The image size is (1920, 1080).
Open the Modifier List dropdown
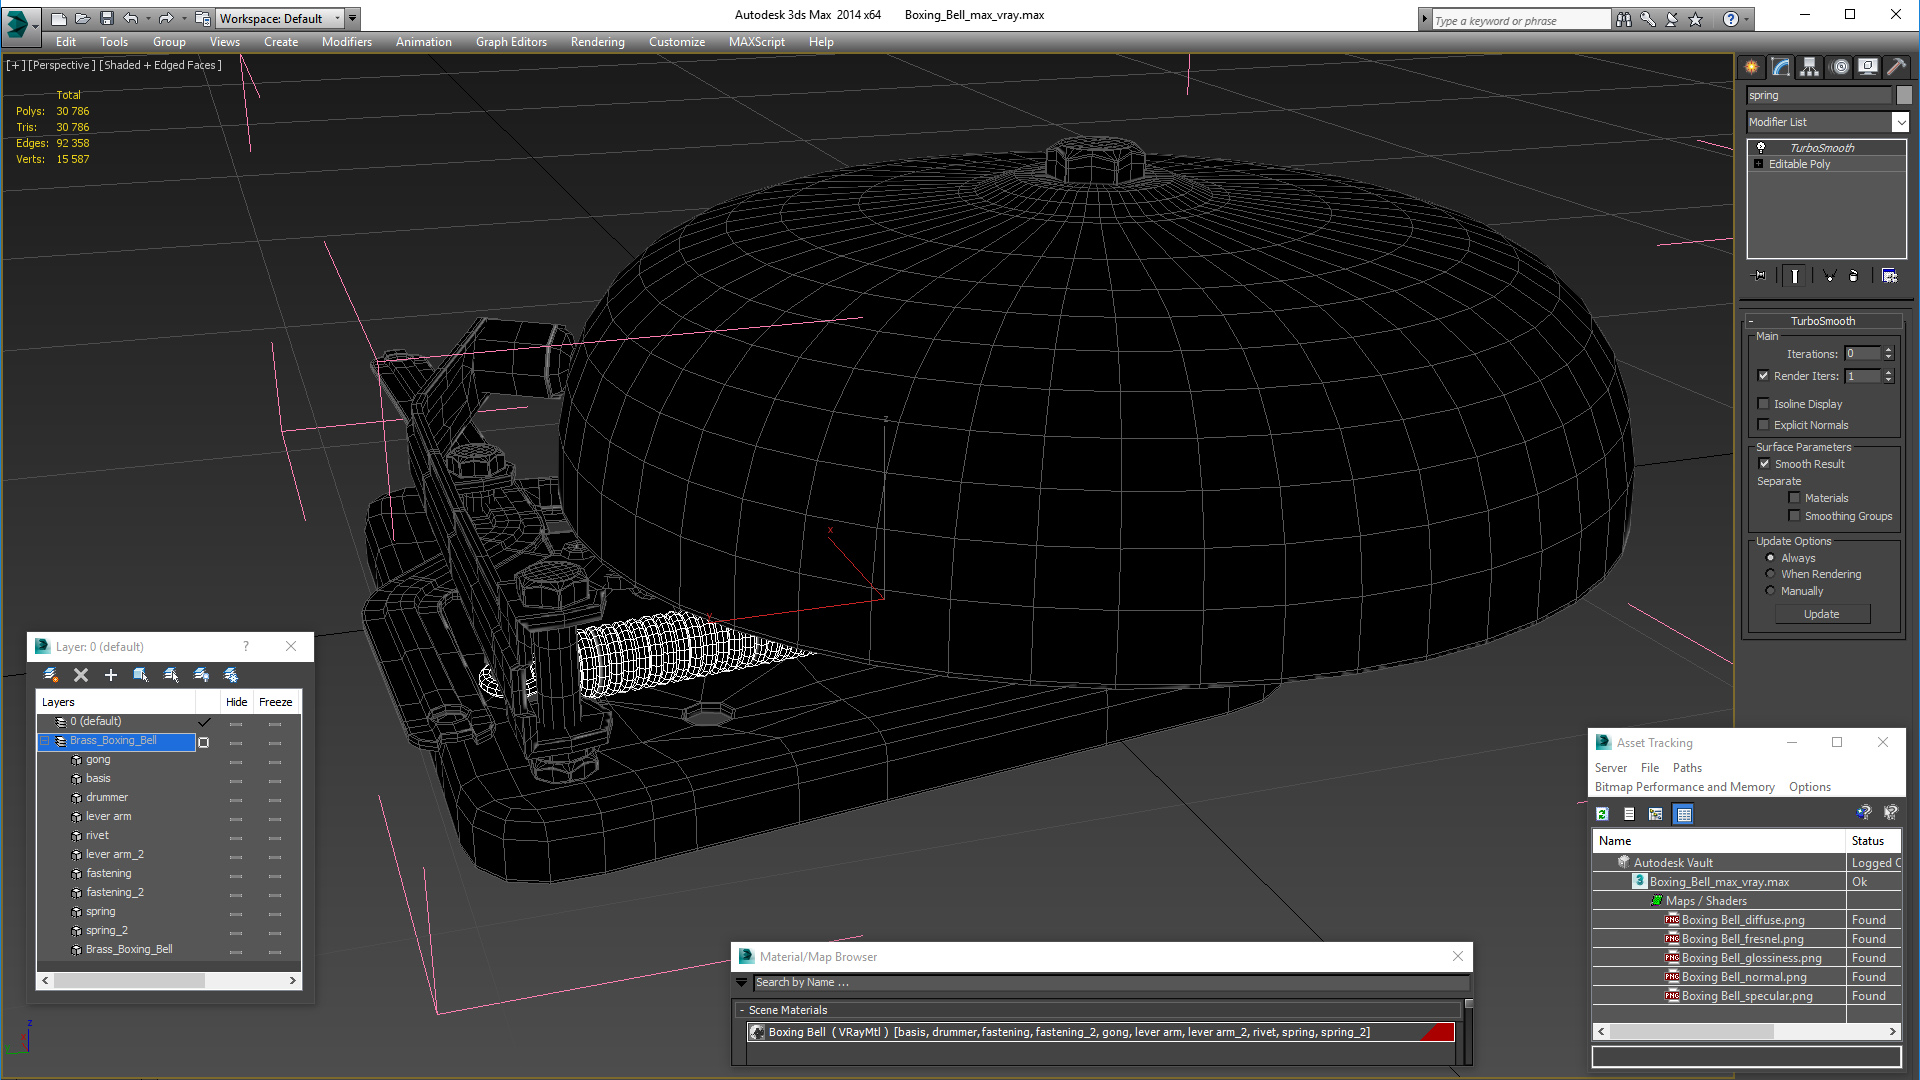point(1828,122)
